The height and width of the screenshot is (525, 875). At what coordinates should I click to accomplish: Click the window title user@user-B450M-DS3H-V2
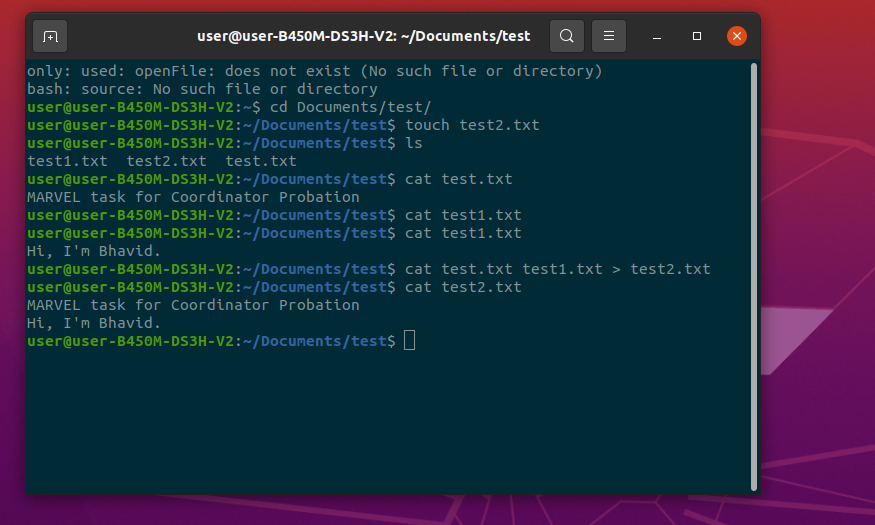(x=363, y=36)
